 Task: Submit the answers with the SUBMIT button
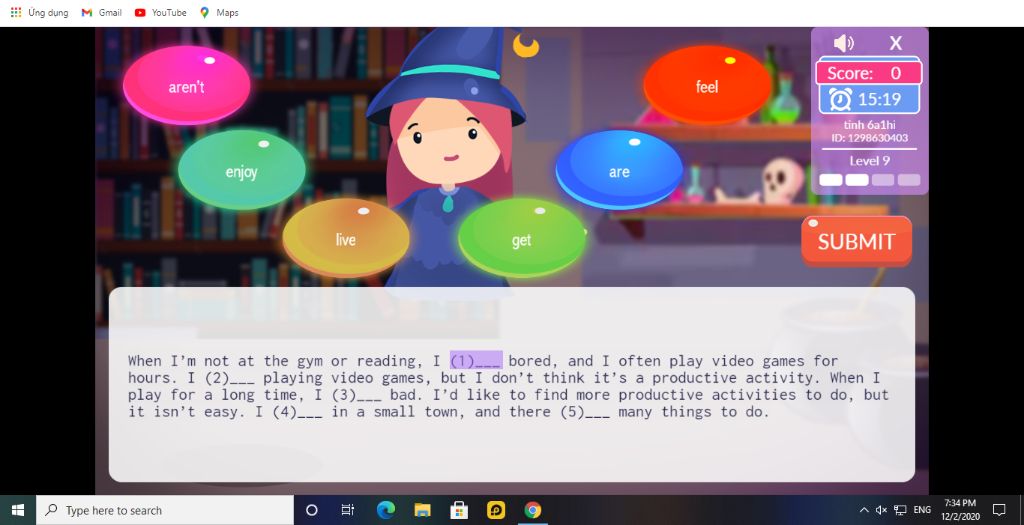click(856, 241)
